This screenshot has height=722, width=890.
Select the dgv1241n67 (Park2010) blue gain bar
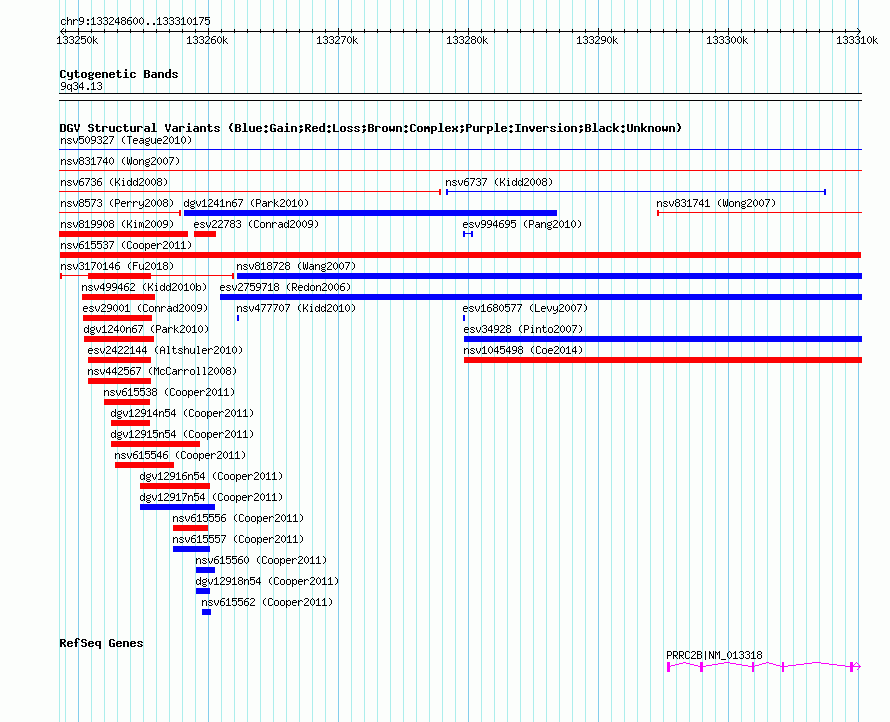pyautogui.click(x=370, y=213)
